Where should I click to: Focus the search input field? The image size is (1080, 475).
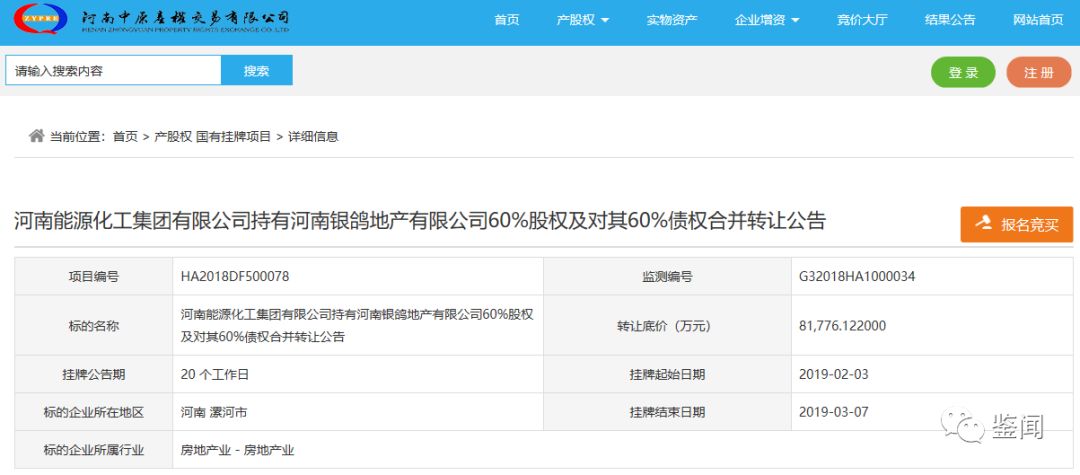pos(113,71)
